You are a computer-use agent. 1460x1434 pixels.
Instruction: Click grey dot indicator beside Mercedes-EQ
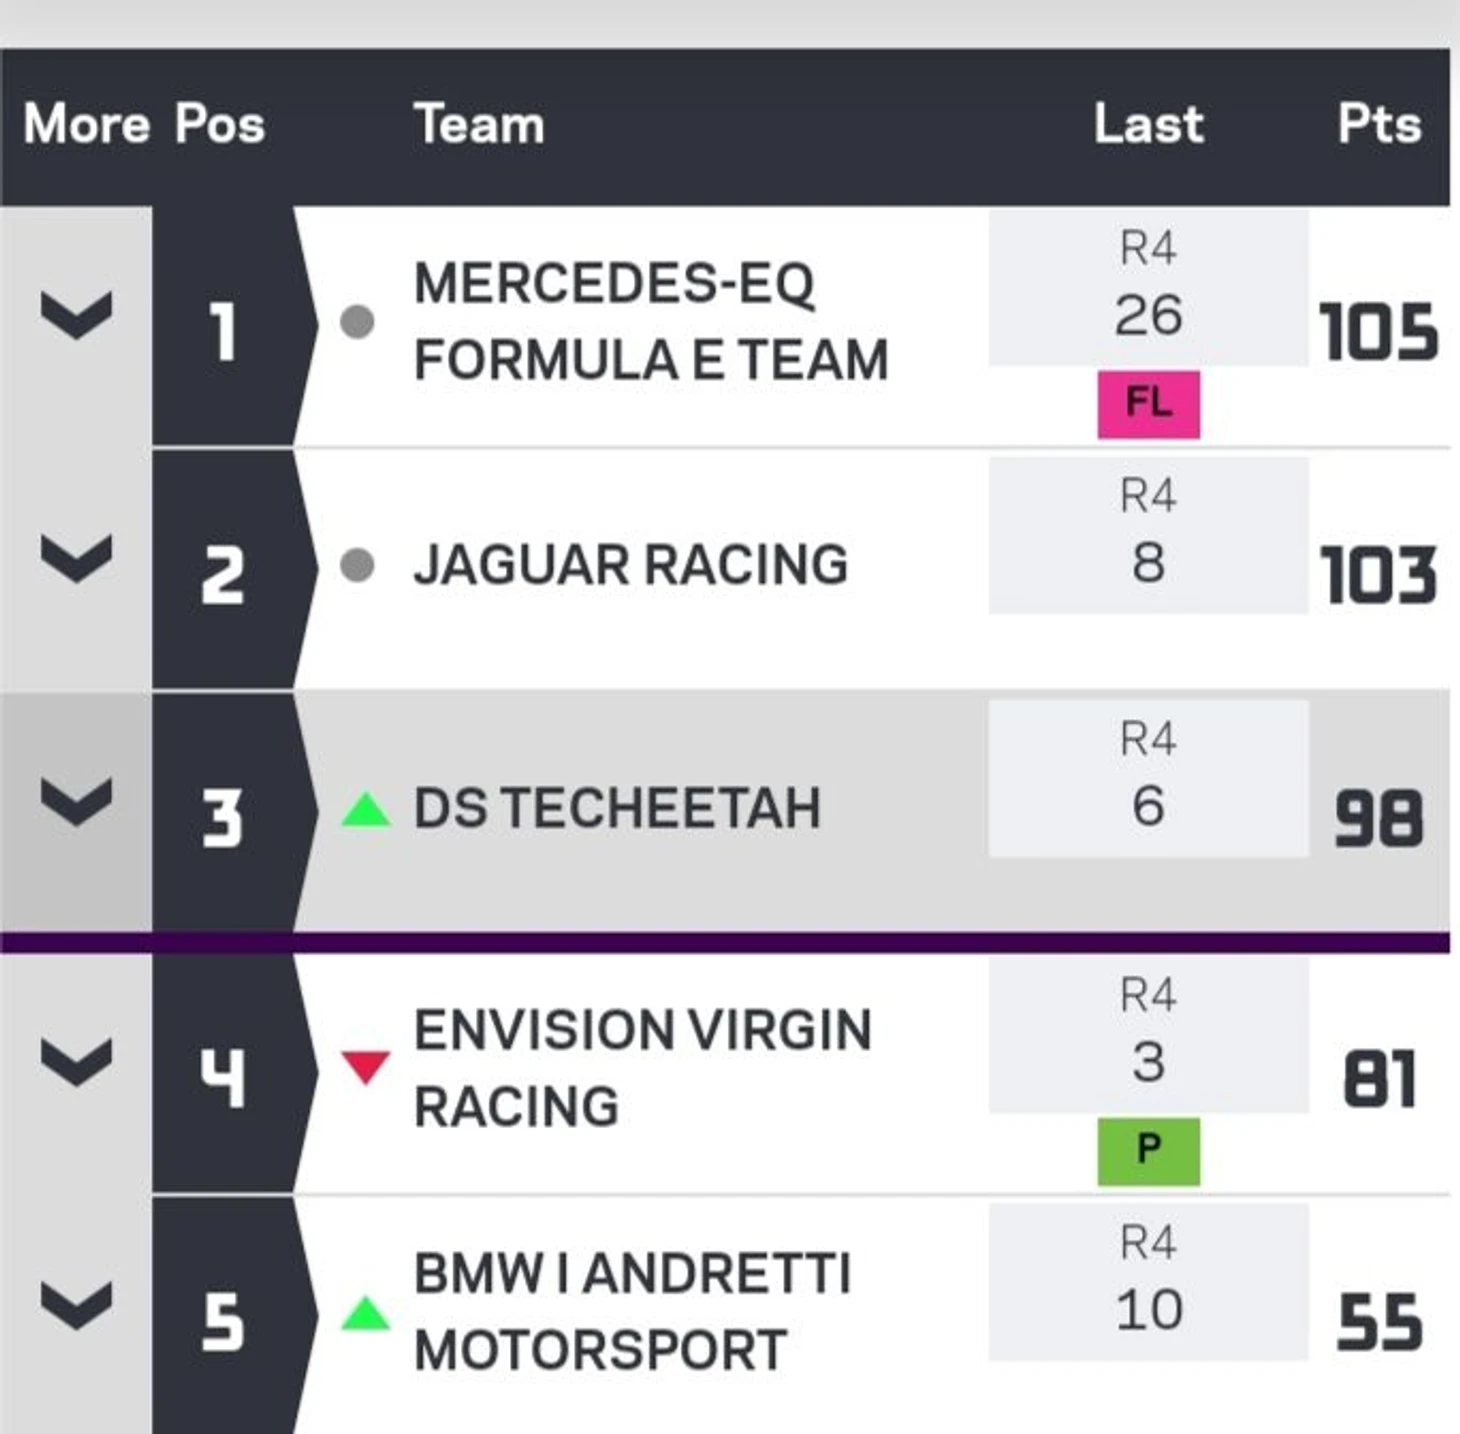(x=357, y=322)
